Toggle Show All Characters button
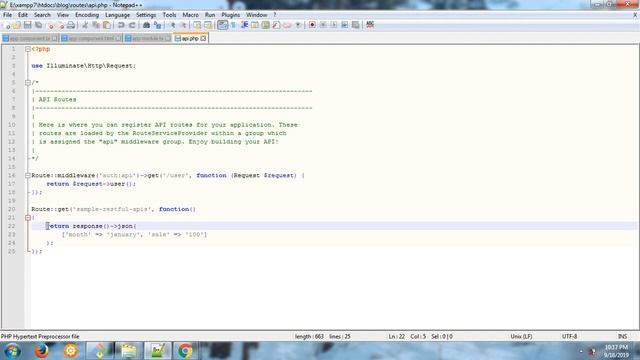Viewport: 640px width, 360px height. click(x=233, y=25)
